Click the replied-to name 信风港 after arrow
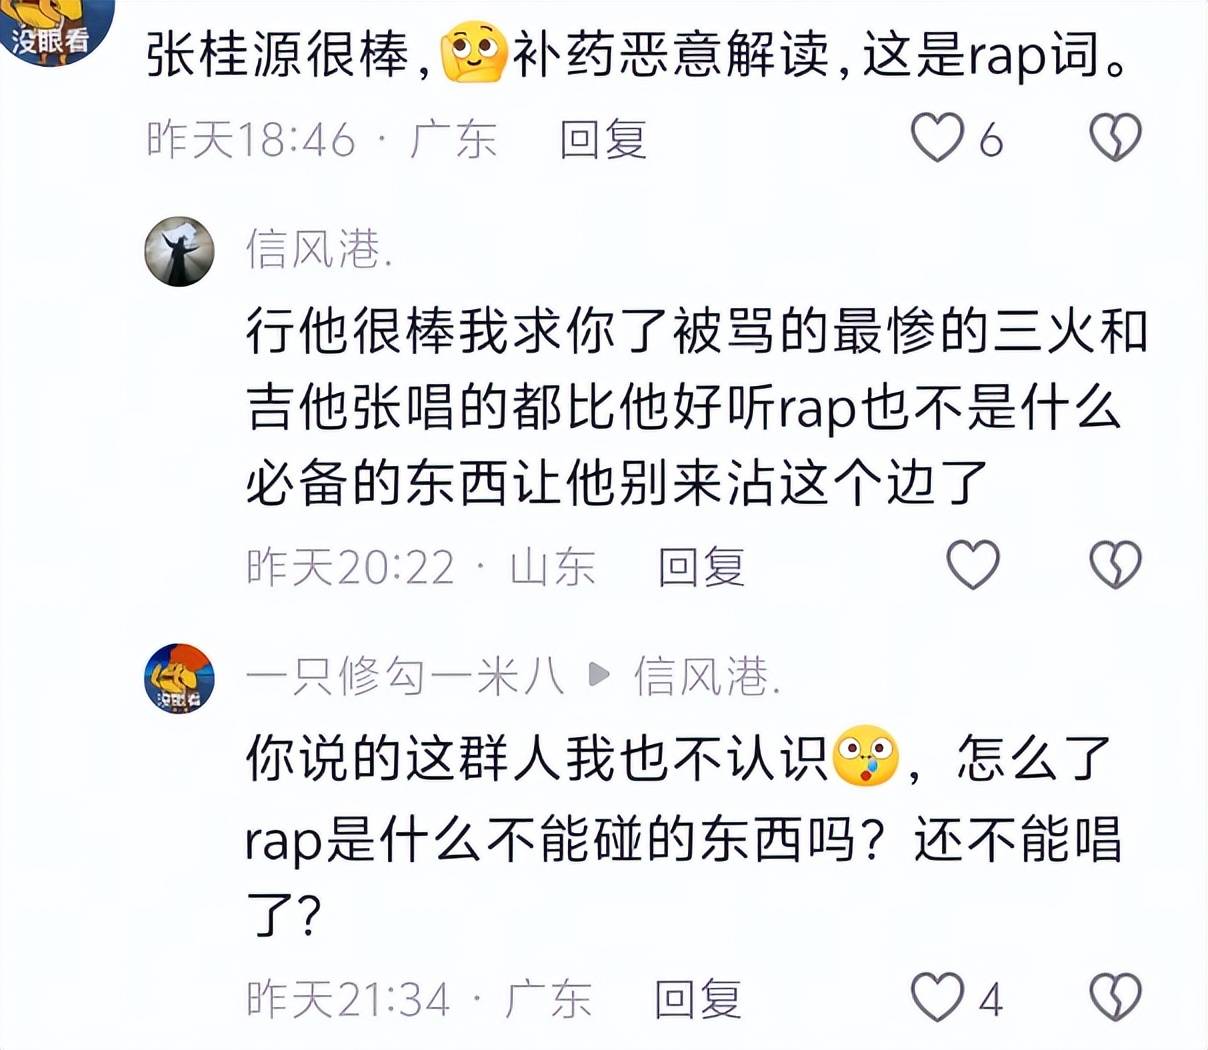 [706, 677]
